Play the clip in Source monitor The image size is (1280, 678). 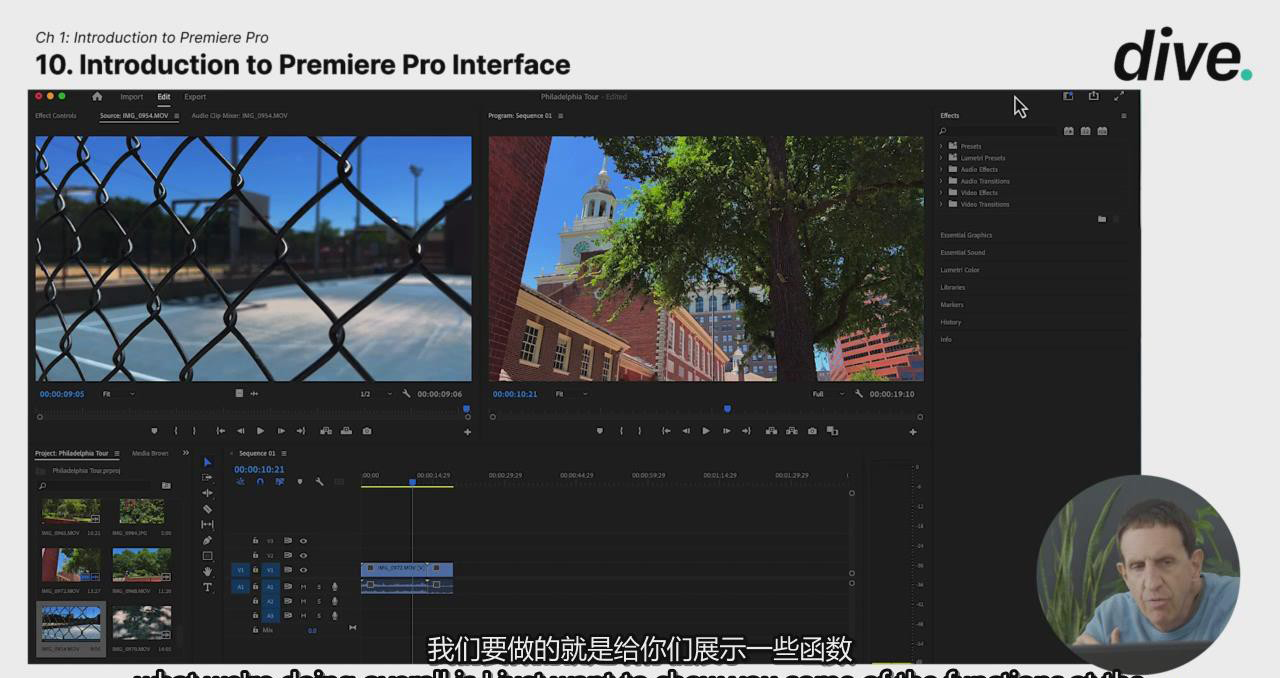pos(260,431)
